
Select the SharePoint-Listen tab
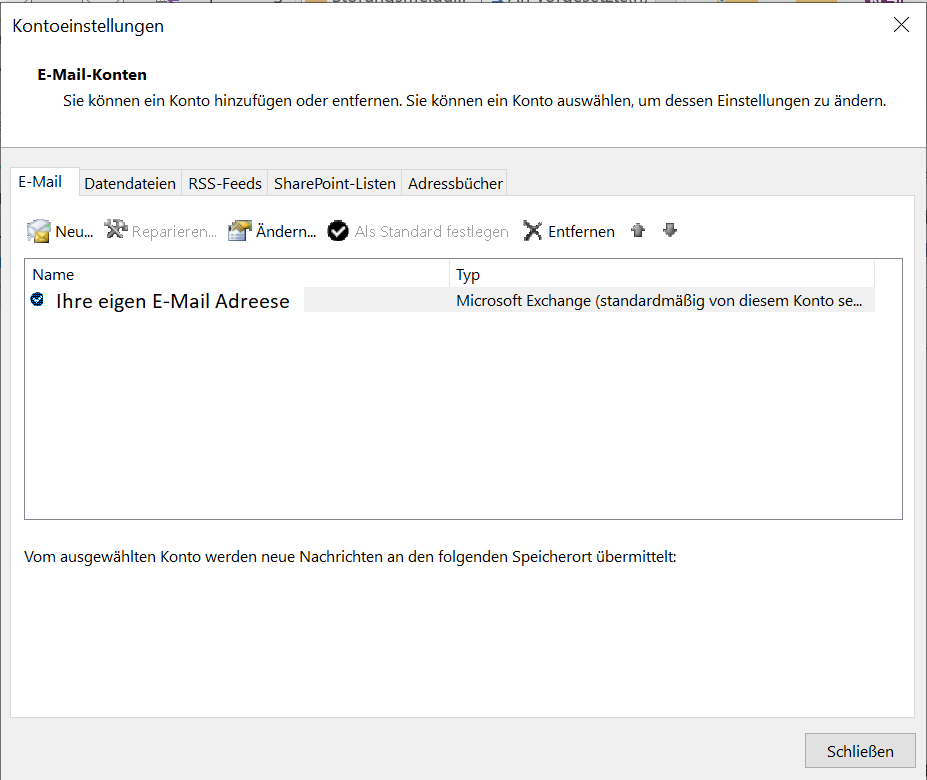333,182
